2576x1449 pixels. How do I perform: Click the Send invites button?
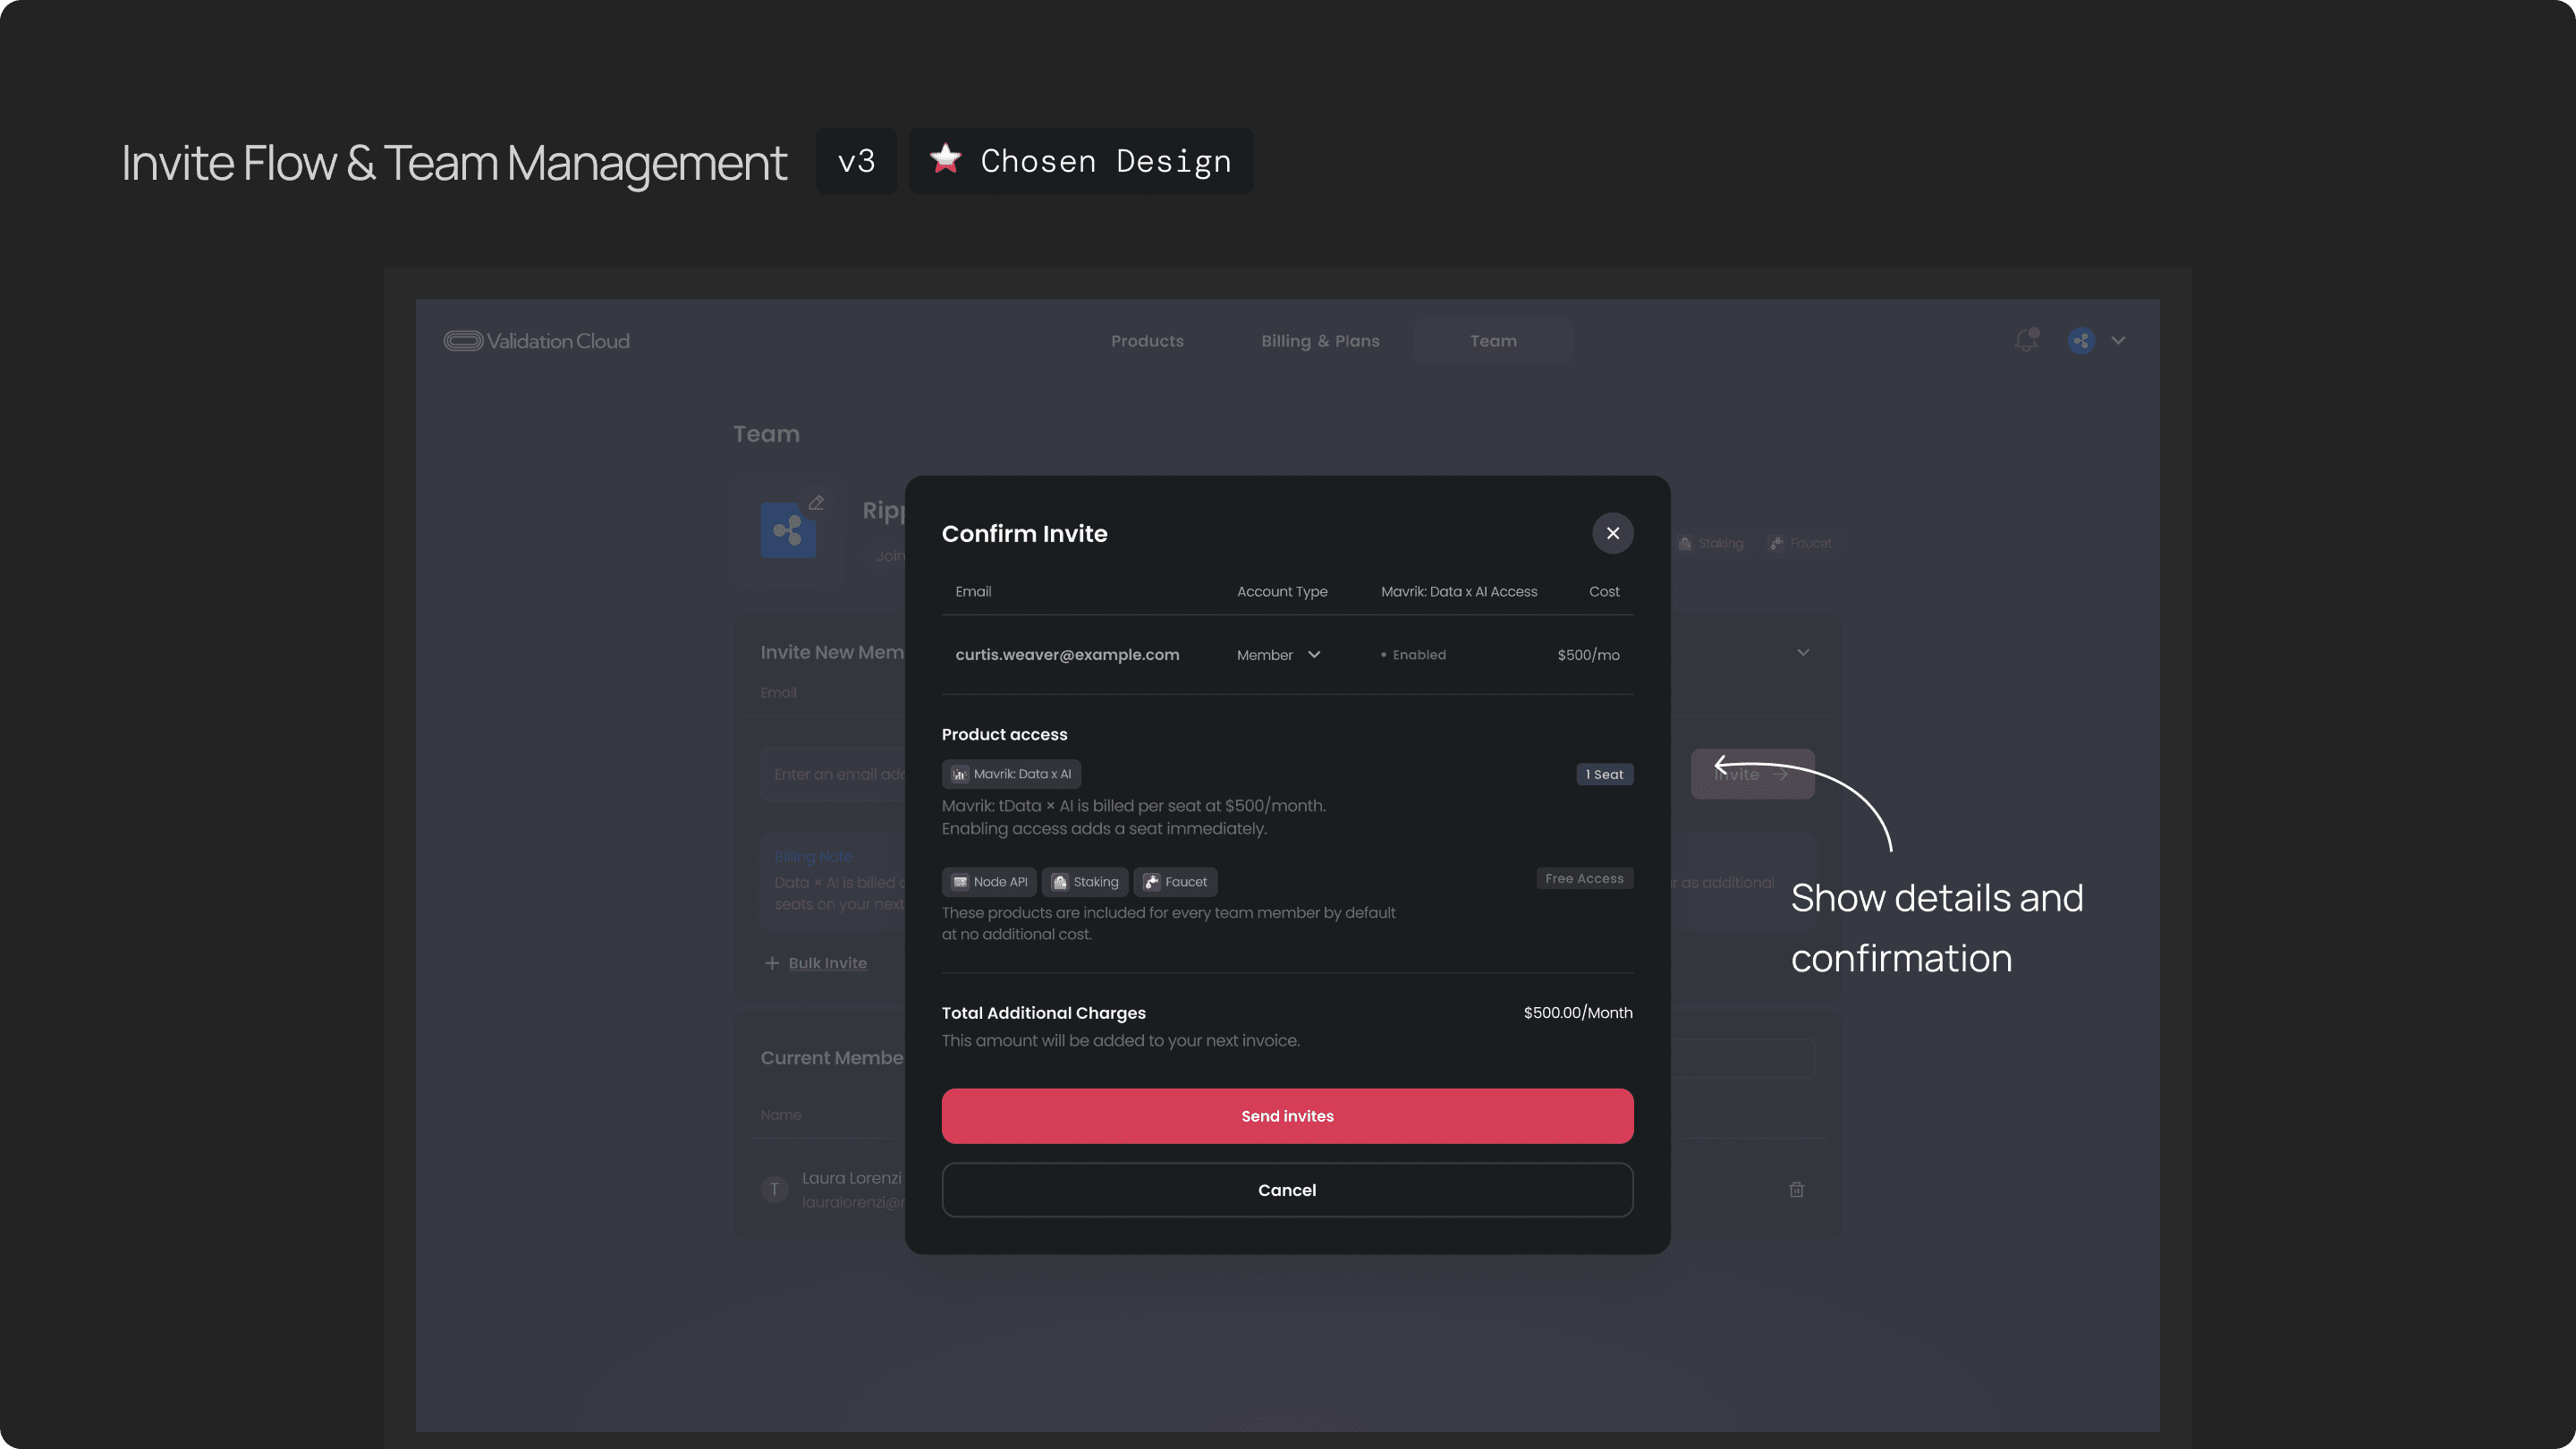[1287, 1116]
